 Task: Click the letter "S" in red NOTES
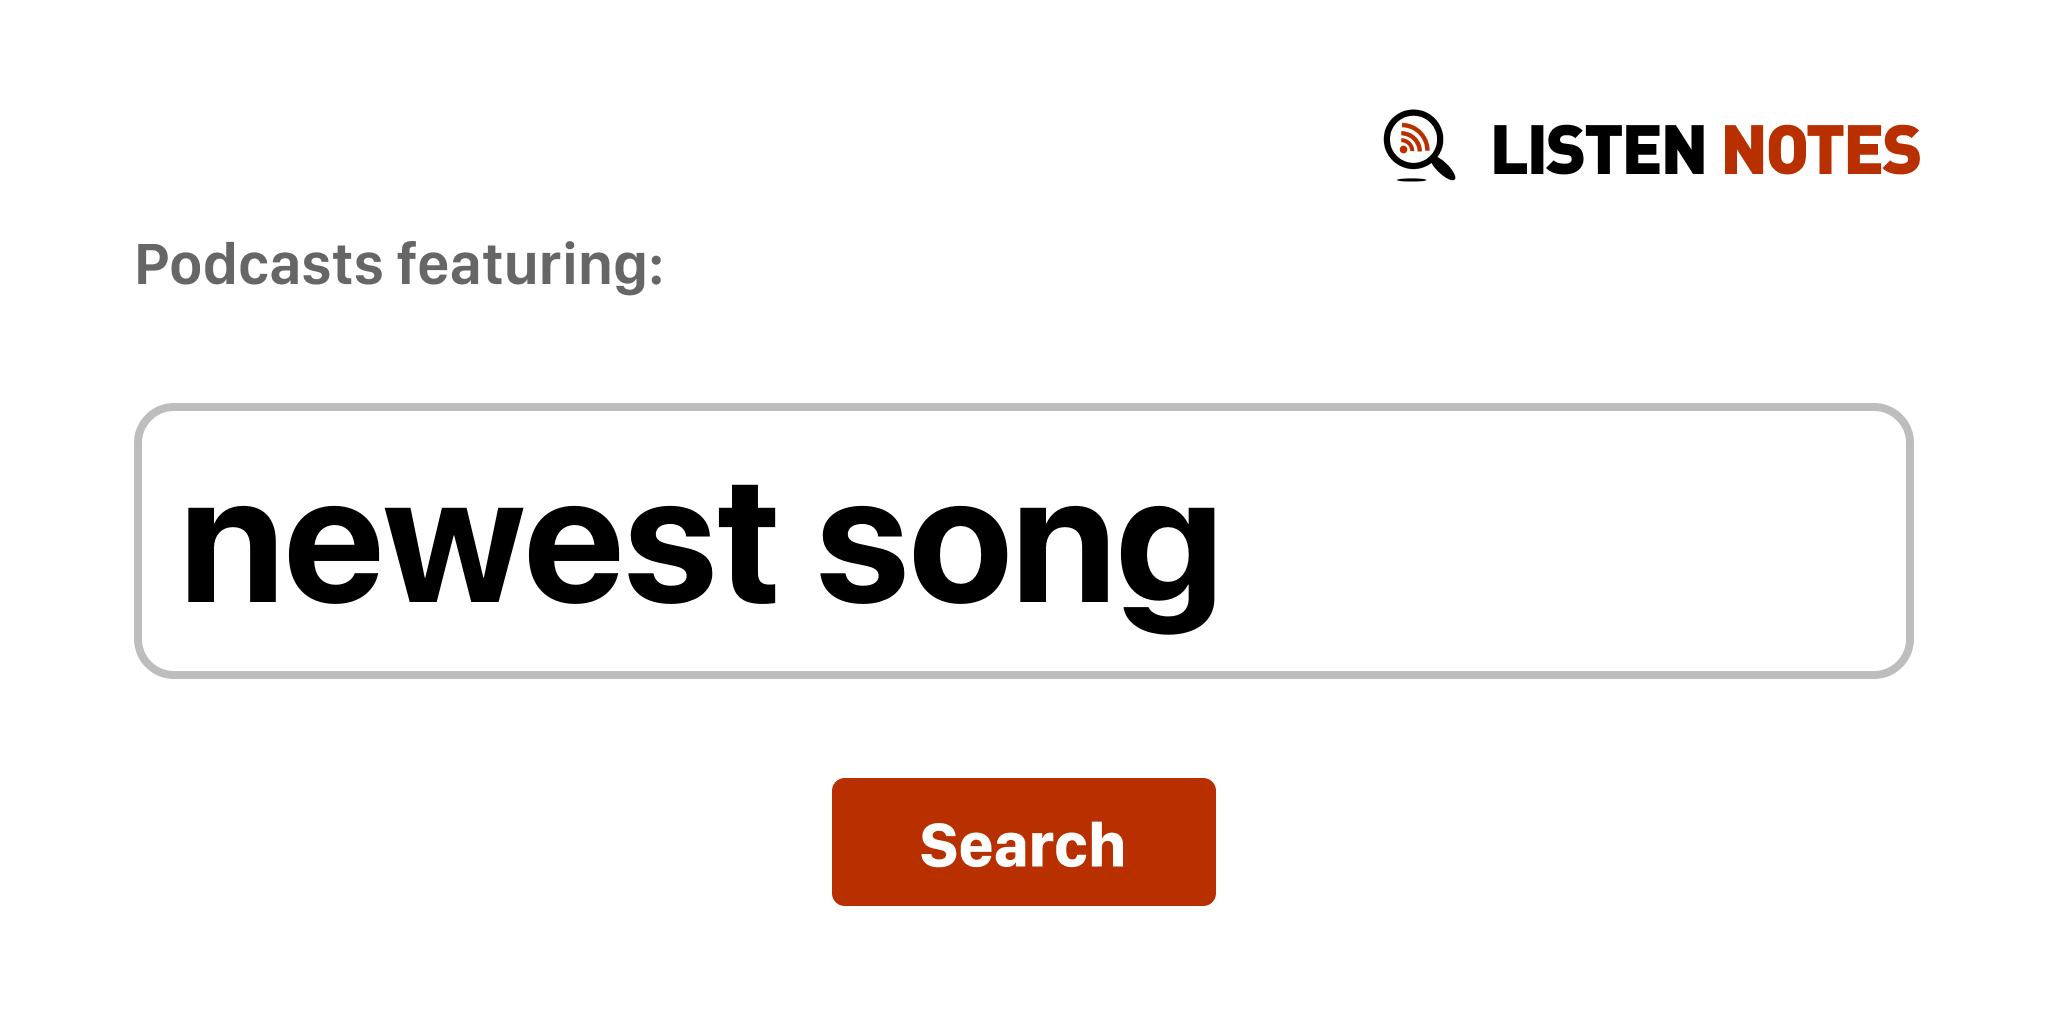click(1900, 151)
